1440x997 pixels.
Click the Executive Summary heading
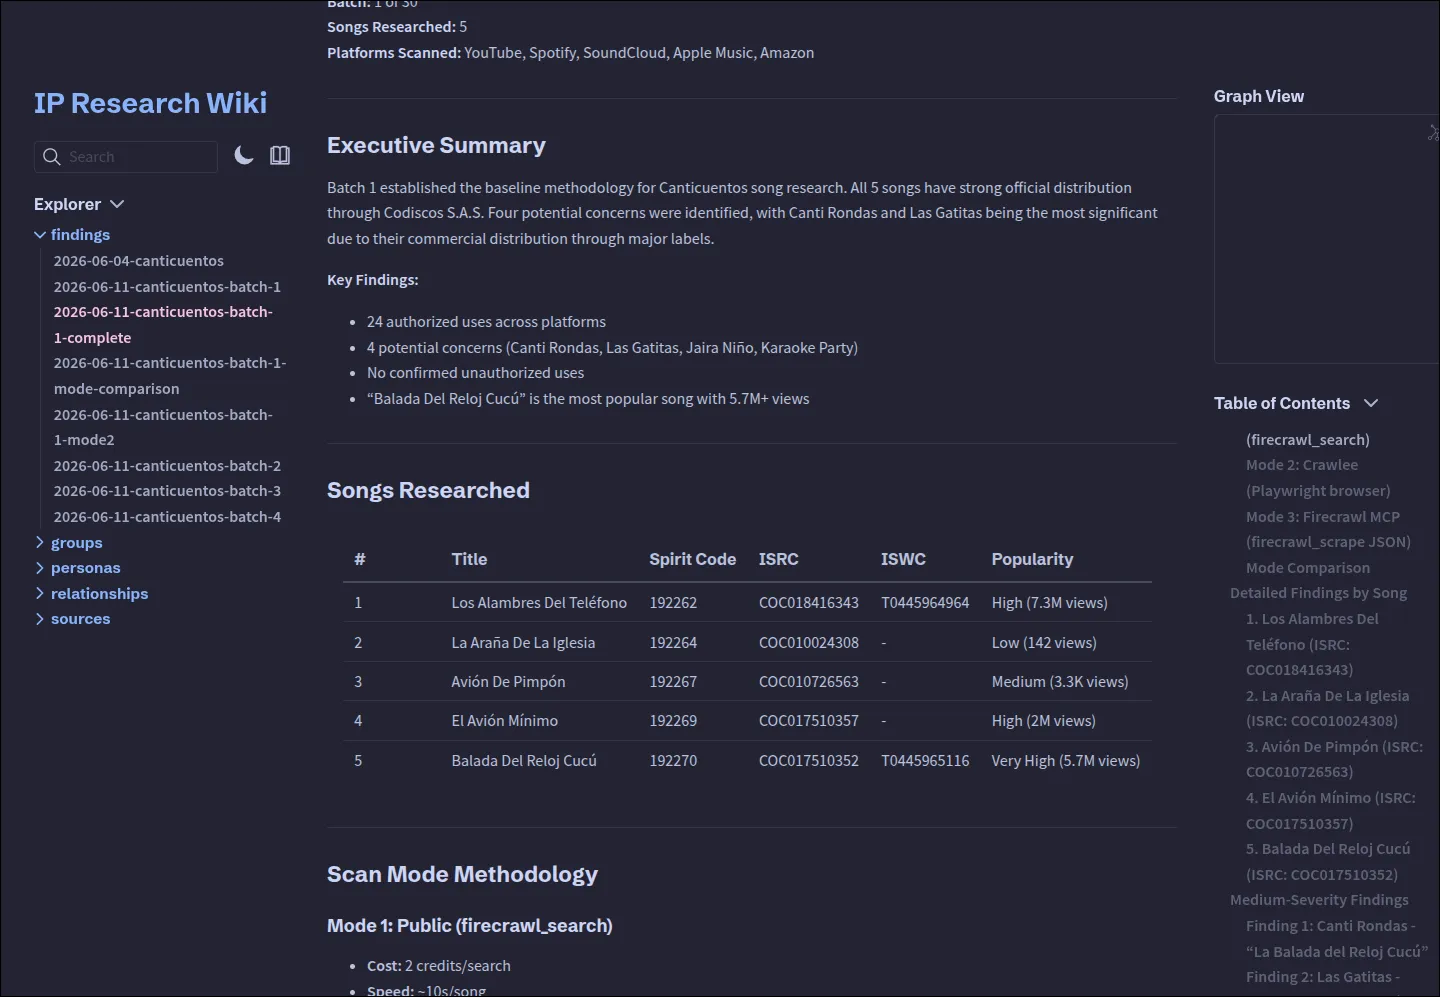[436, 145]
